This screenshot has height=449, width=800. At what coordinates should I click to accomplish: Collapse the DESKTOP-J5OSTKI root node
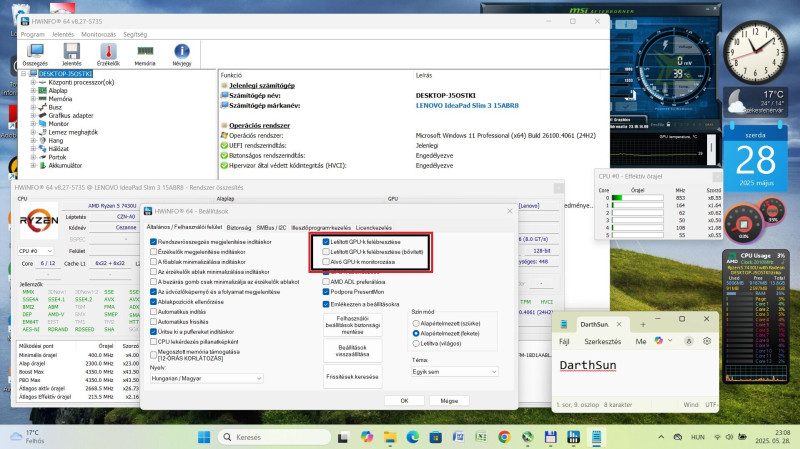point(23,74)
